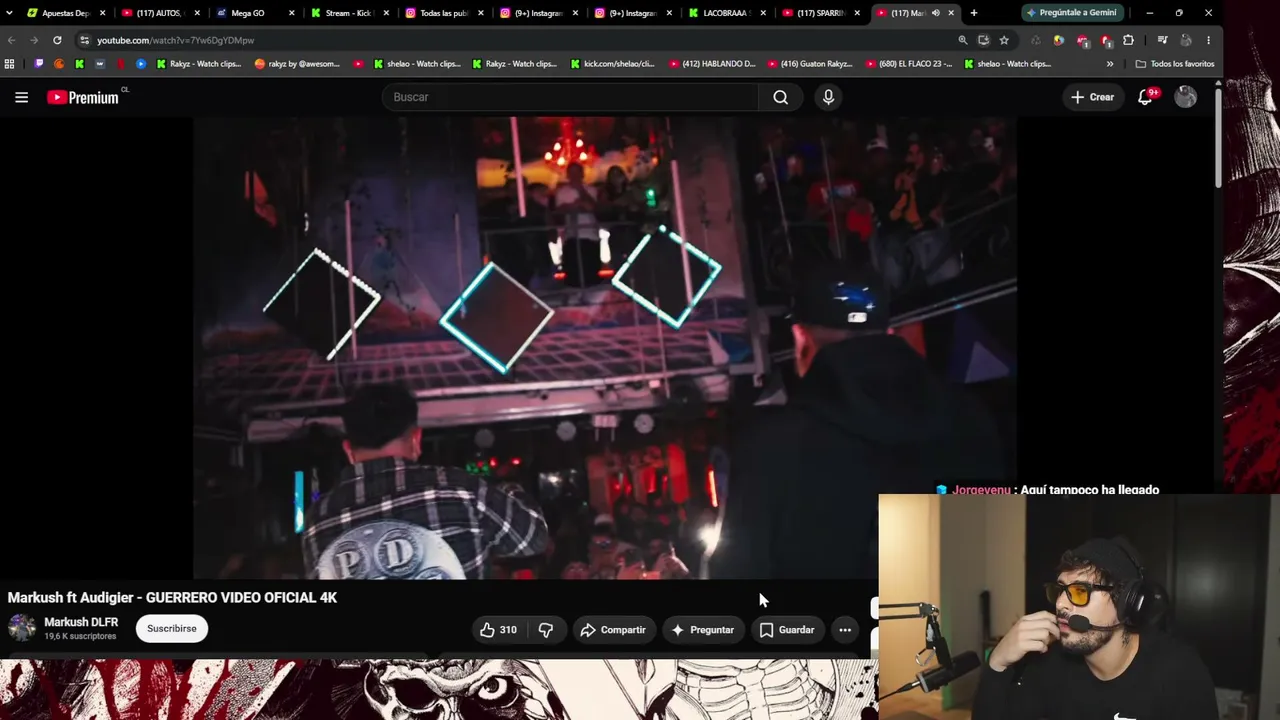Click the browser address bar URL
The height and width of the screenshot is (720, 1280).
pos(175,40)
